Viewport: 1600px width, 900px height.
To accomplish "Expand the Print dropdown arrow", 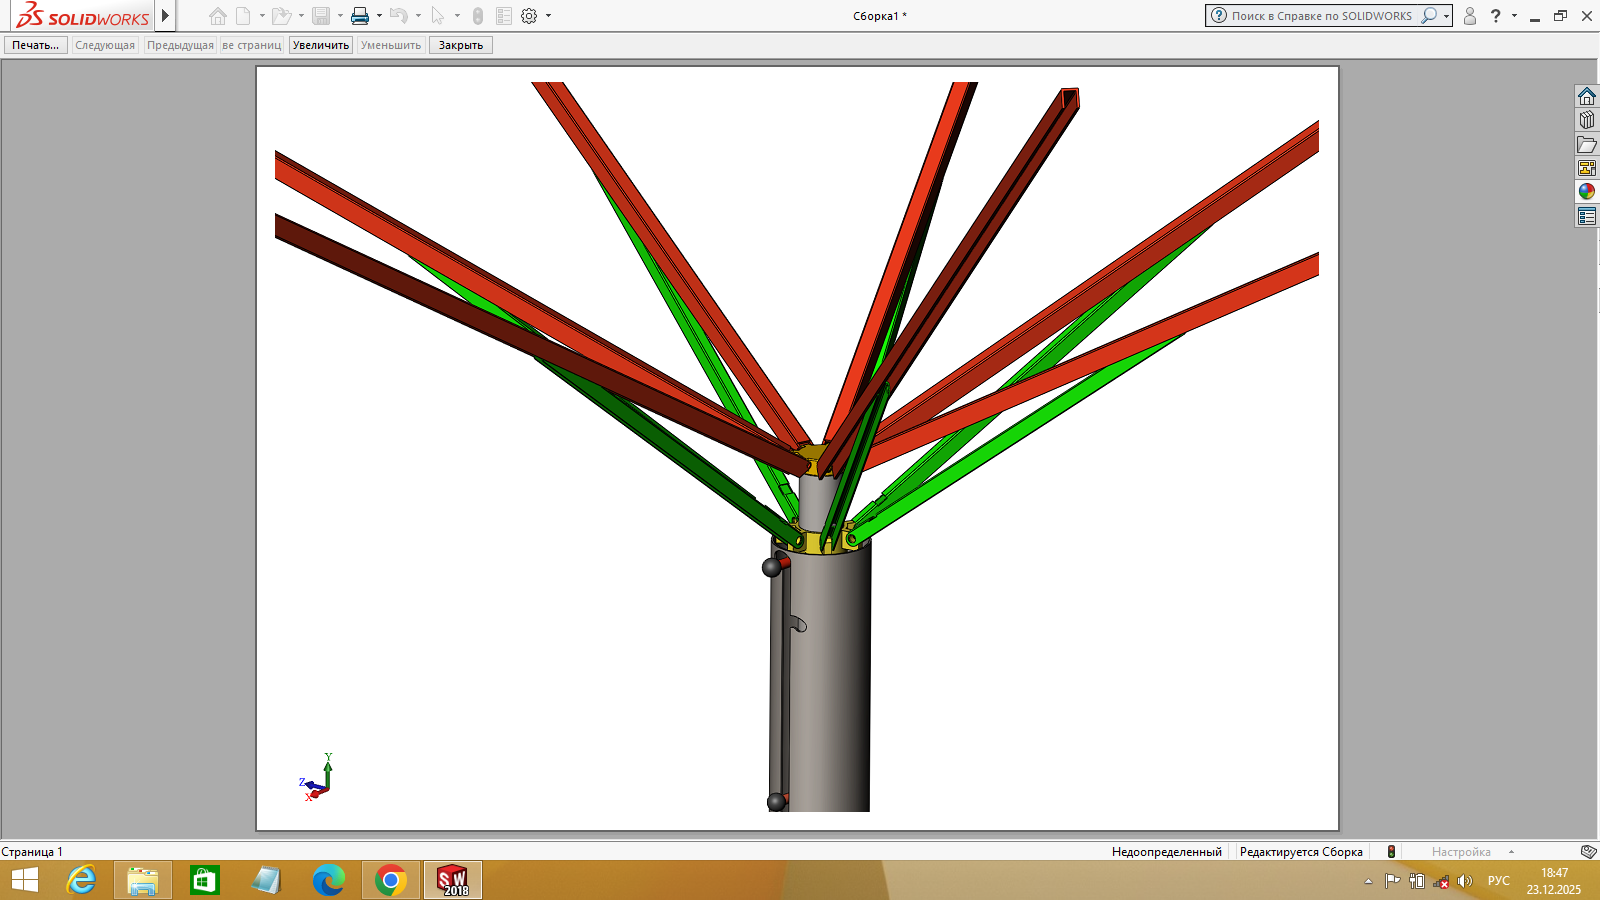I will point(379,16).
